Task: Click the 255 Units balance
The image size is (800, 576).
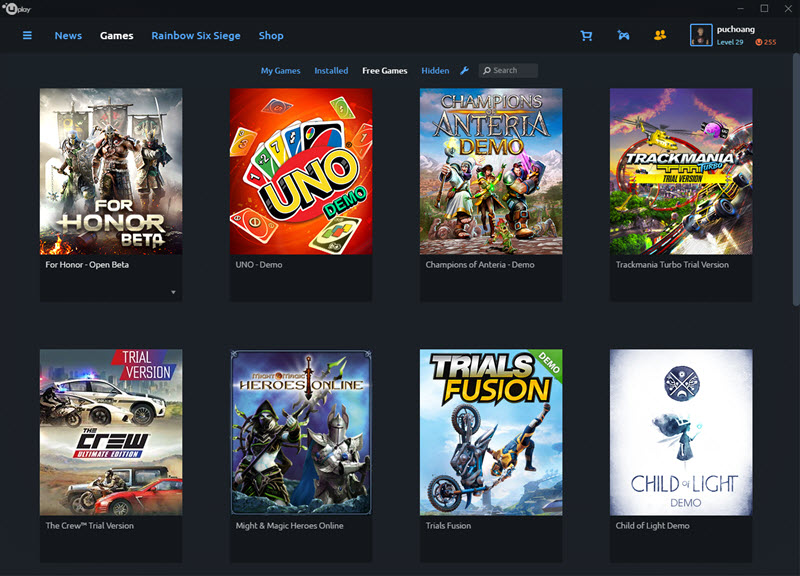Action: coord(770,42)
